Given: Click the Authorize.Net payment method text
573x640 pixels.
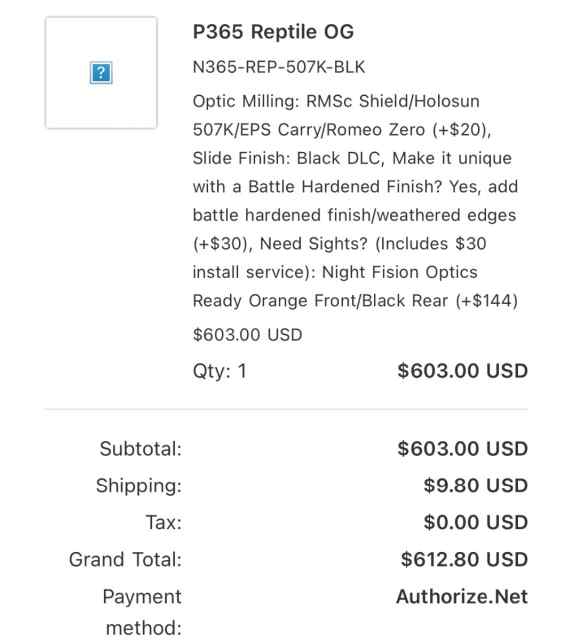Looking at the screenshot, I should [462, 597].
